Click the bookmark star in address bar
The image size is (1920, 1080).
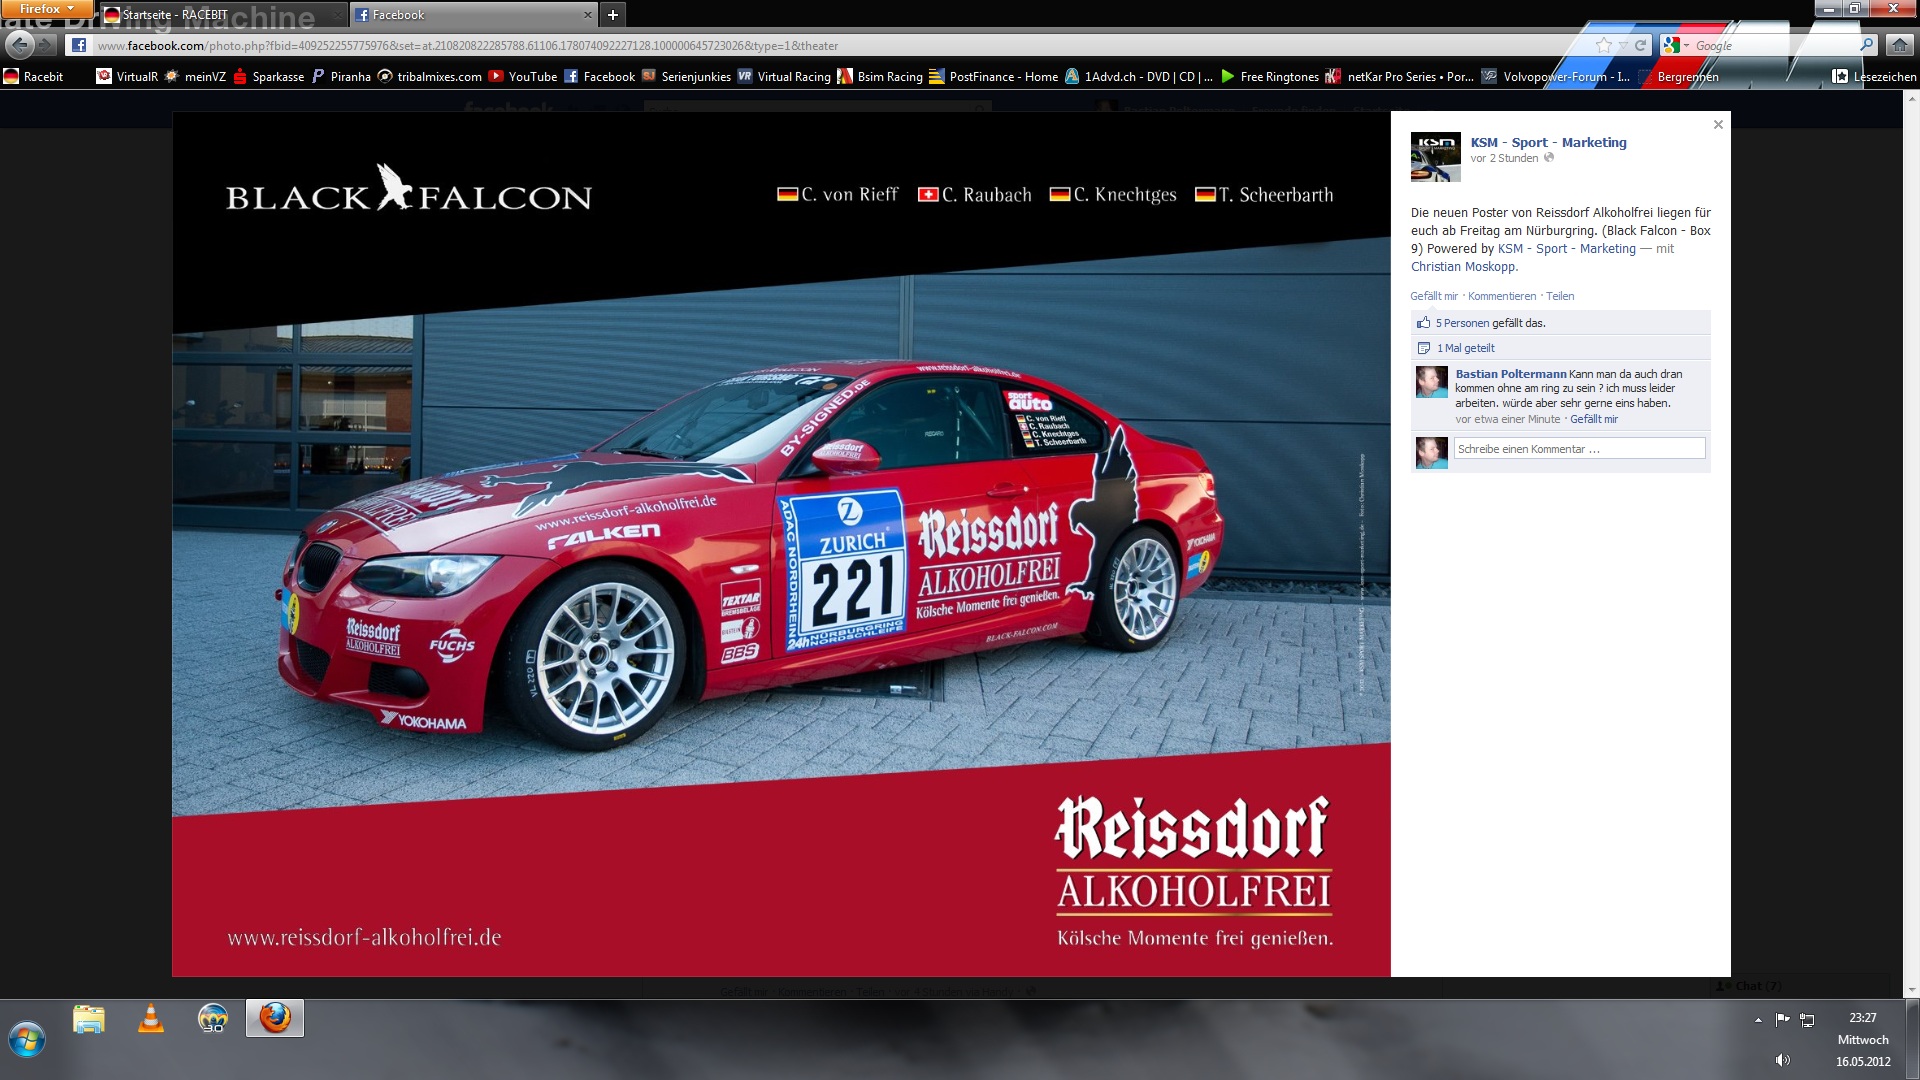1604,45
